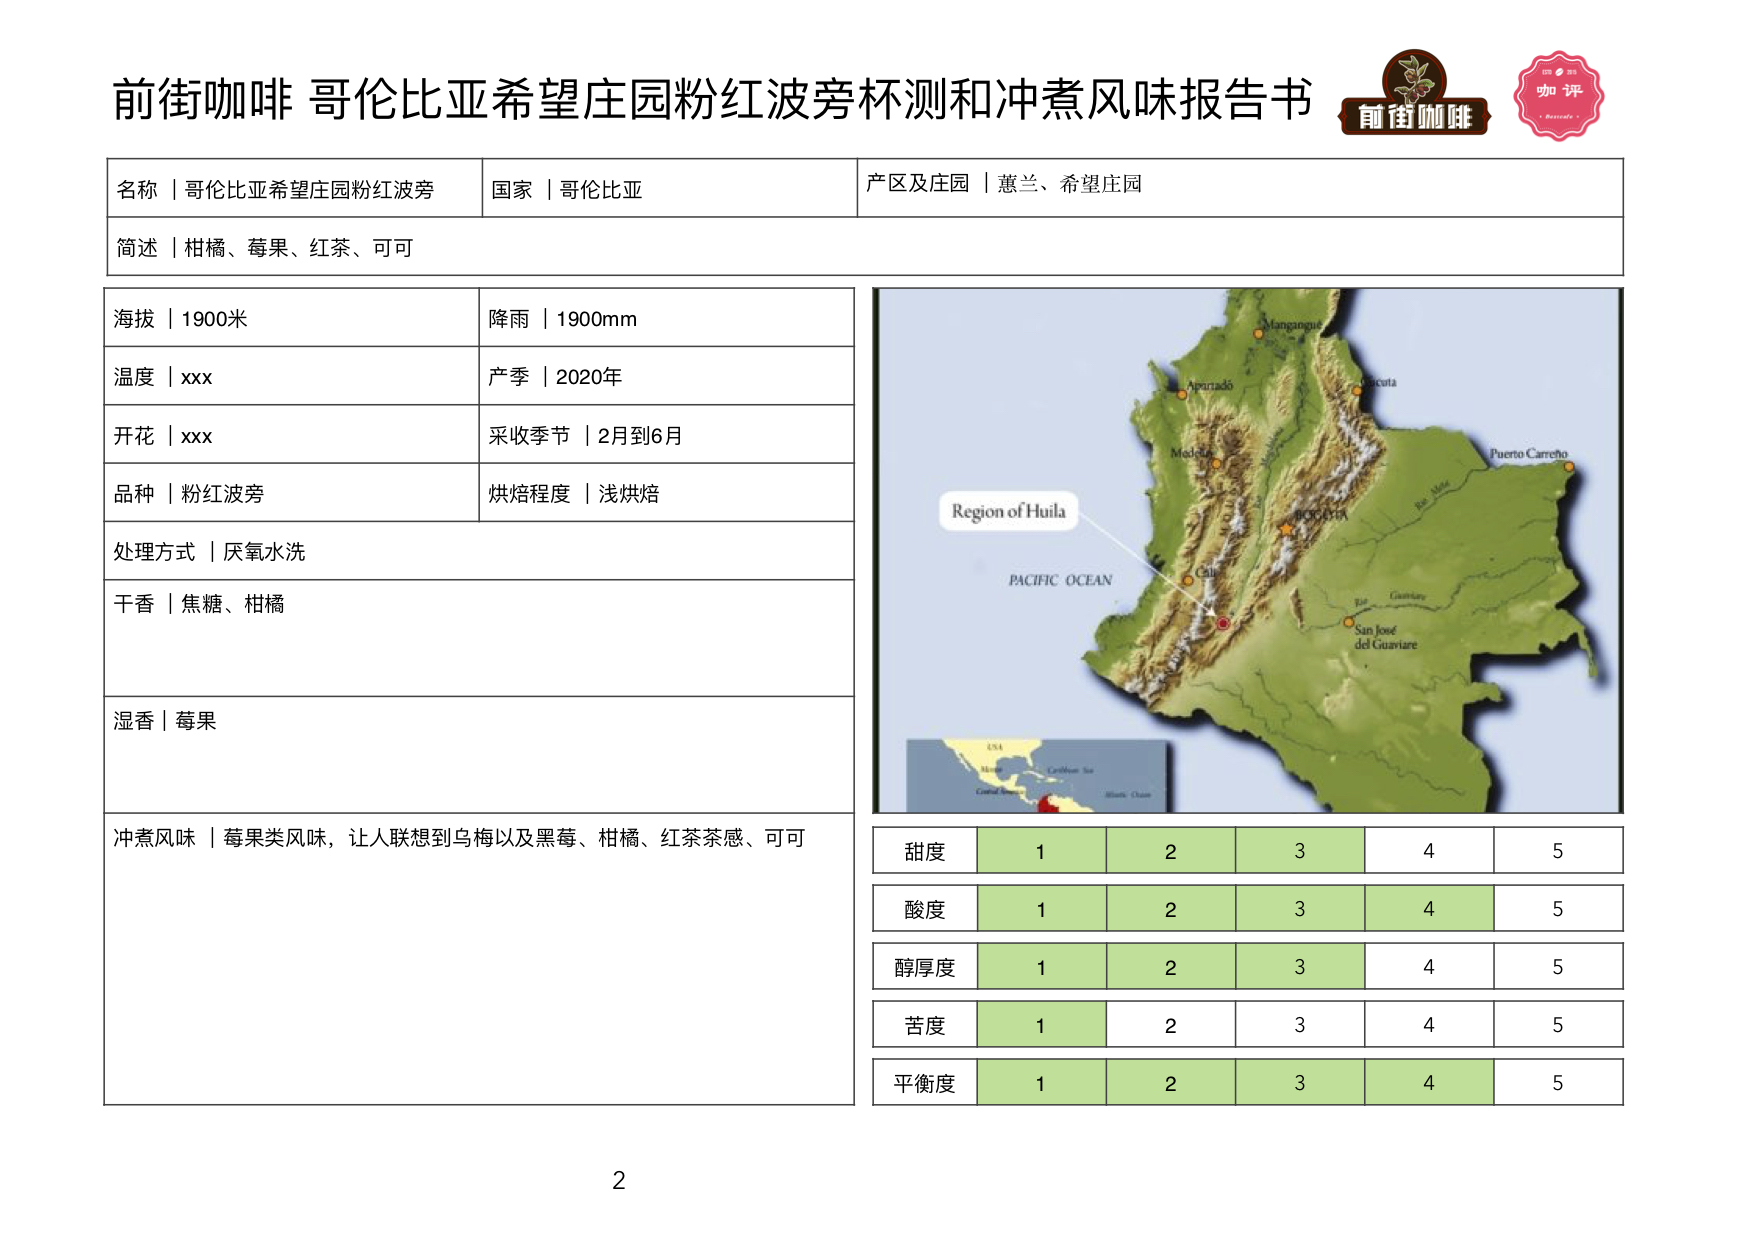
Task: Click the pink 咖评 round stamp logo
Action: pos(1559,96)
